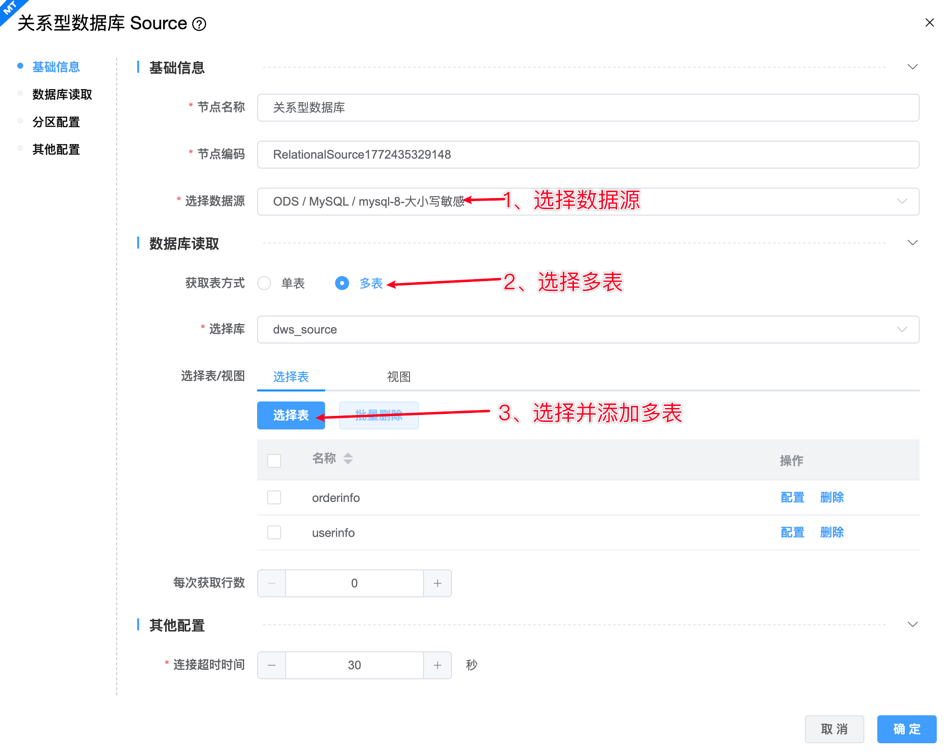This screenshot has width=952, height=756.
Task: Collapse the 其他配置 section chevron
Action: (x=912, y=624)
